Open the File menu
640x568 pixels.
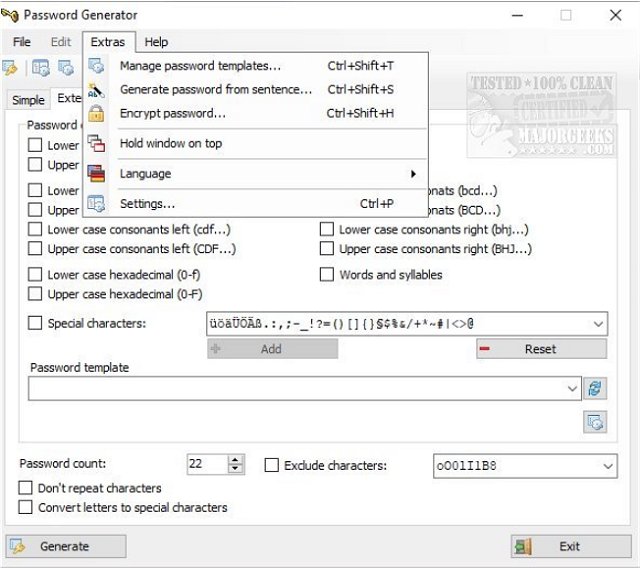pos(22,42)
